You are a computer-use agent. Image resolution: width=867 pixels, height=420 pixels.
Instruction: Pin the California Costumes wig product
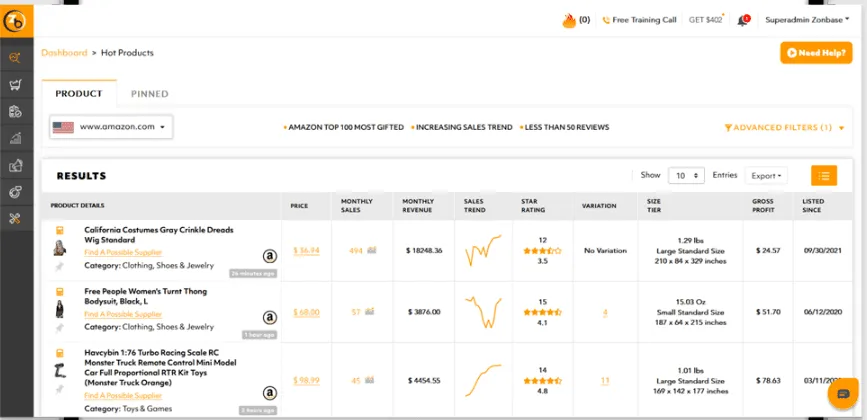coord(60,267)
